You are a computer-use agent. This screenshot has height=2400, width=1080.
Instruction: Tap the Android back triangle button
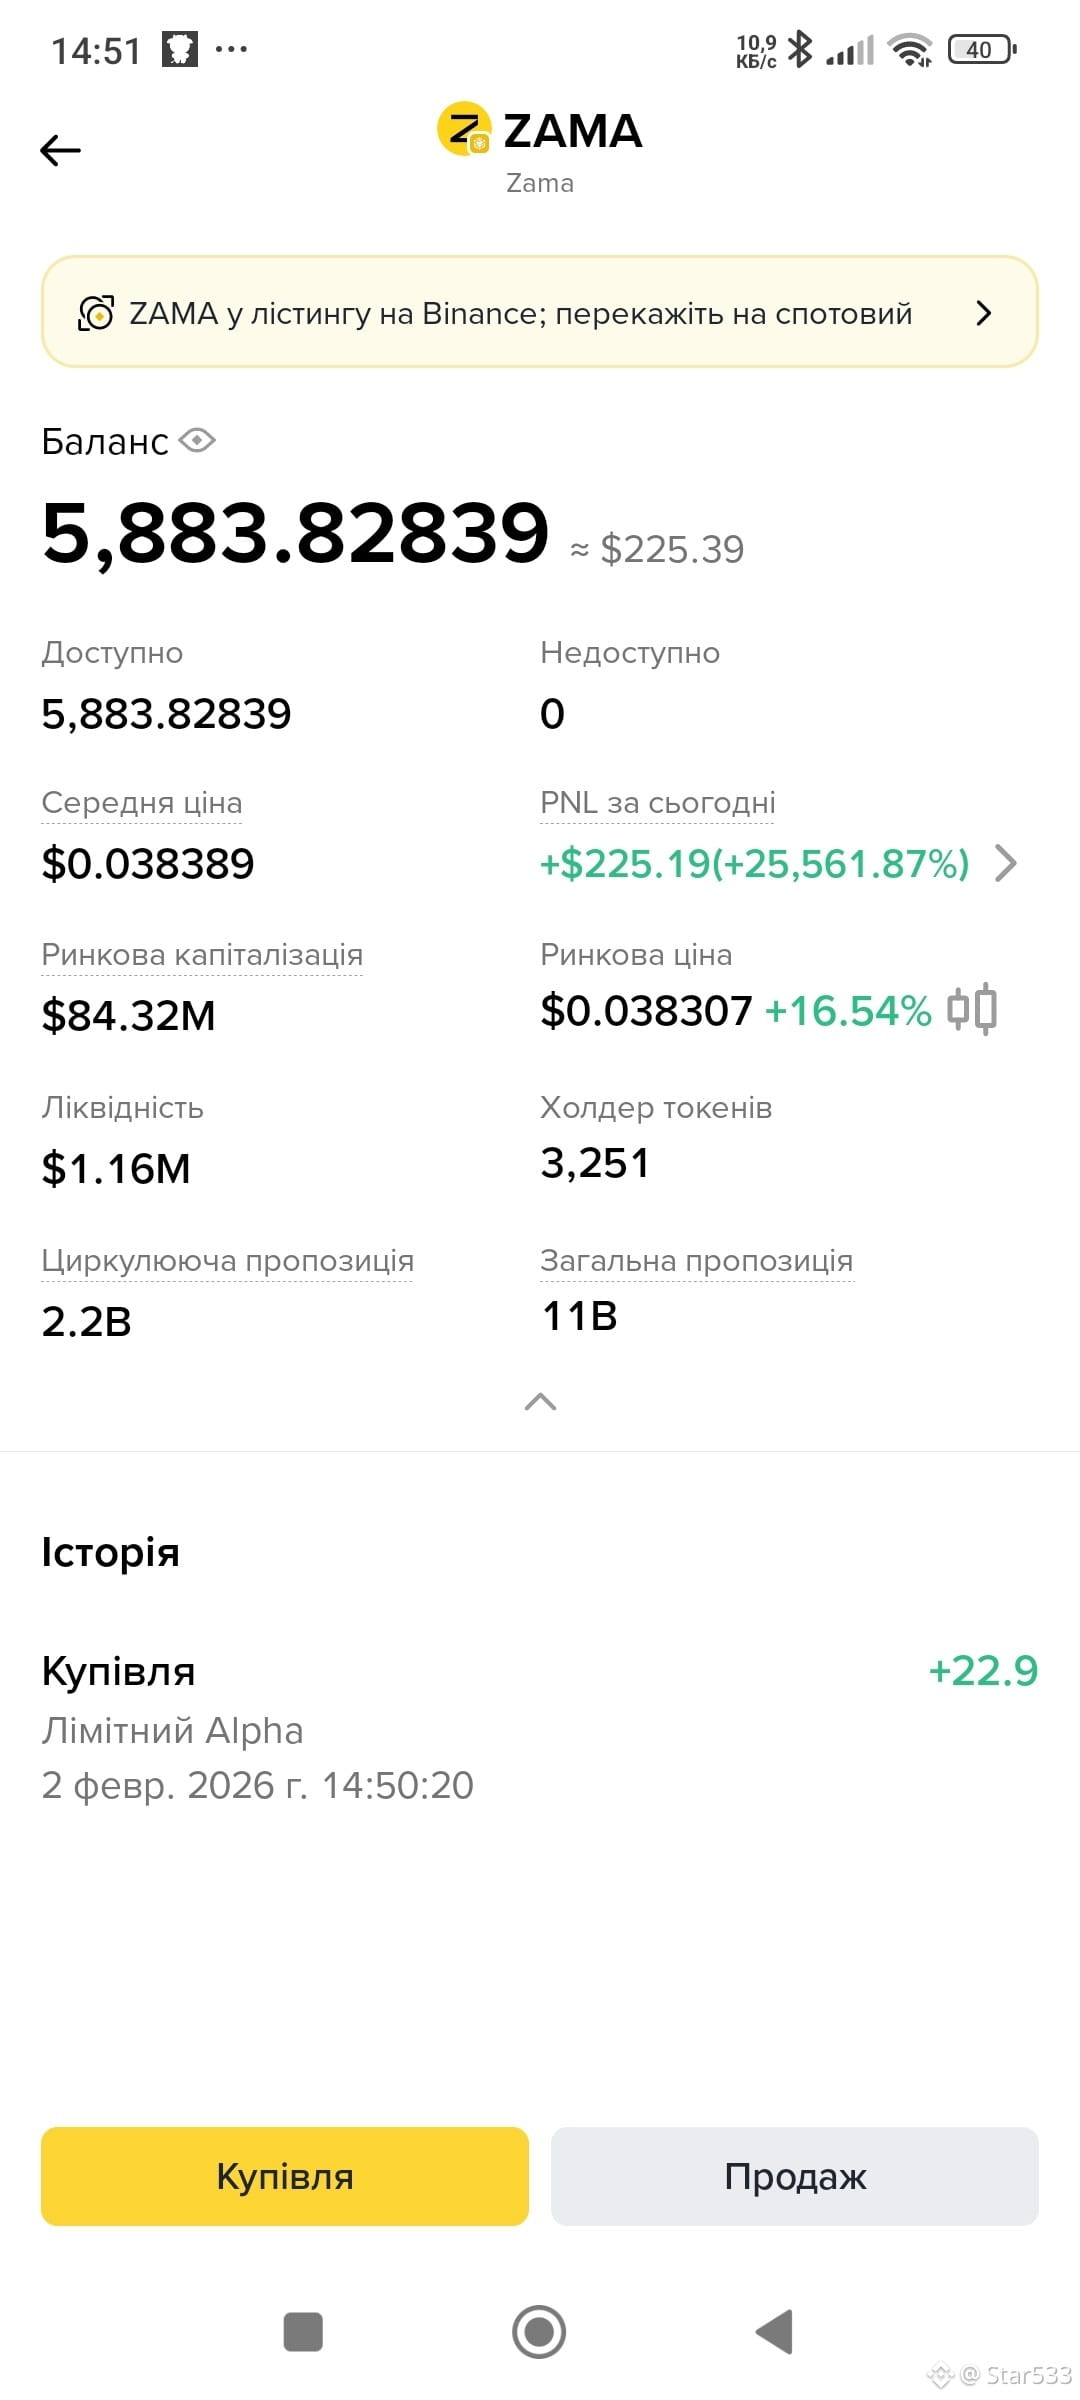point(774,2332)
